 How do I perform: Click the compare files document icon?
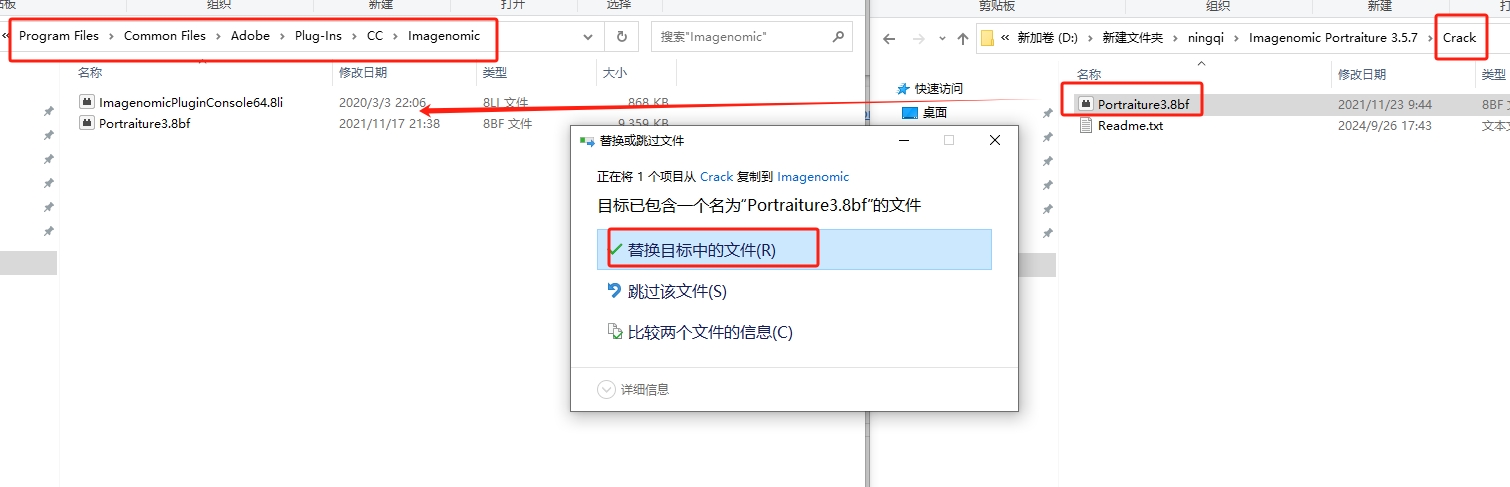(615, 331)
